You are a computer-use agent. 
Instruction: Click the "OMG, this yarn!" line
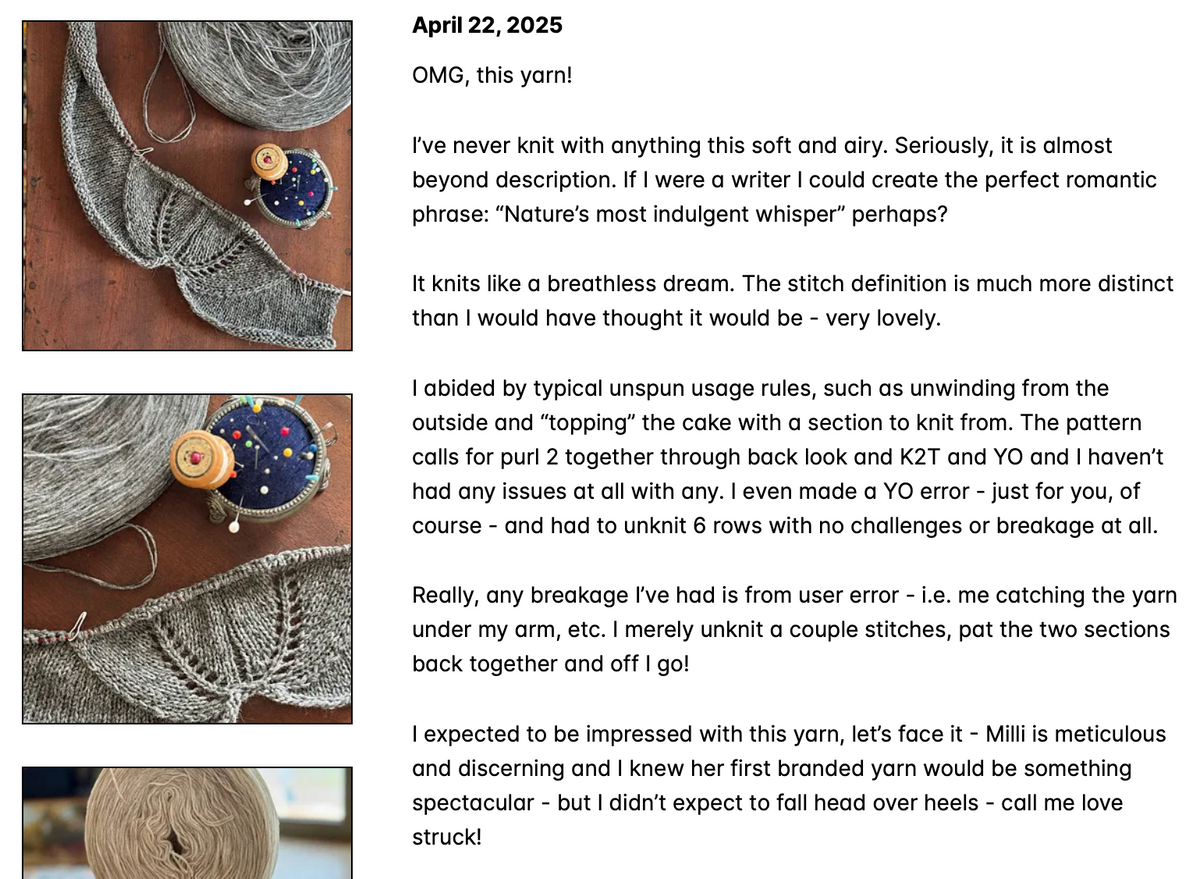(492, 75)
